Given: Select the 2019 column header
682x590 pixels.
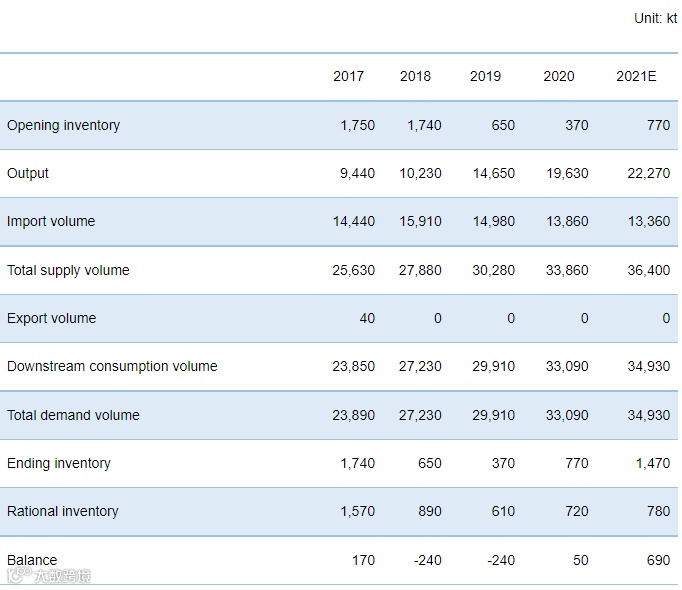Looking at the screenshot, I should click(485, 76).
